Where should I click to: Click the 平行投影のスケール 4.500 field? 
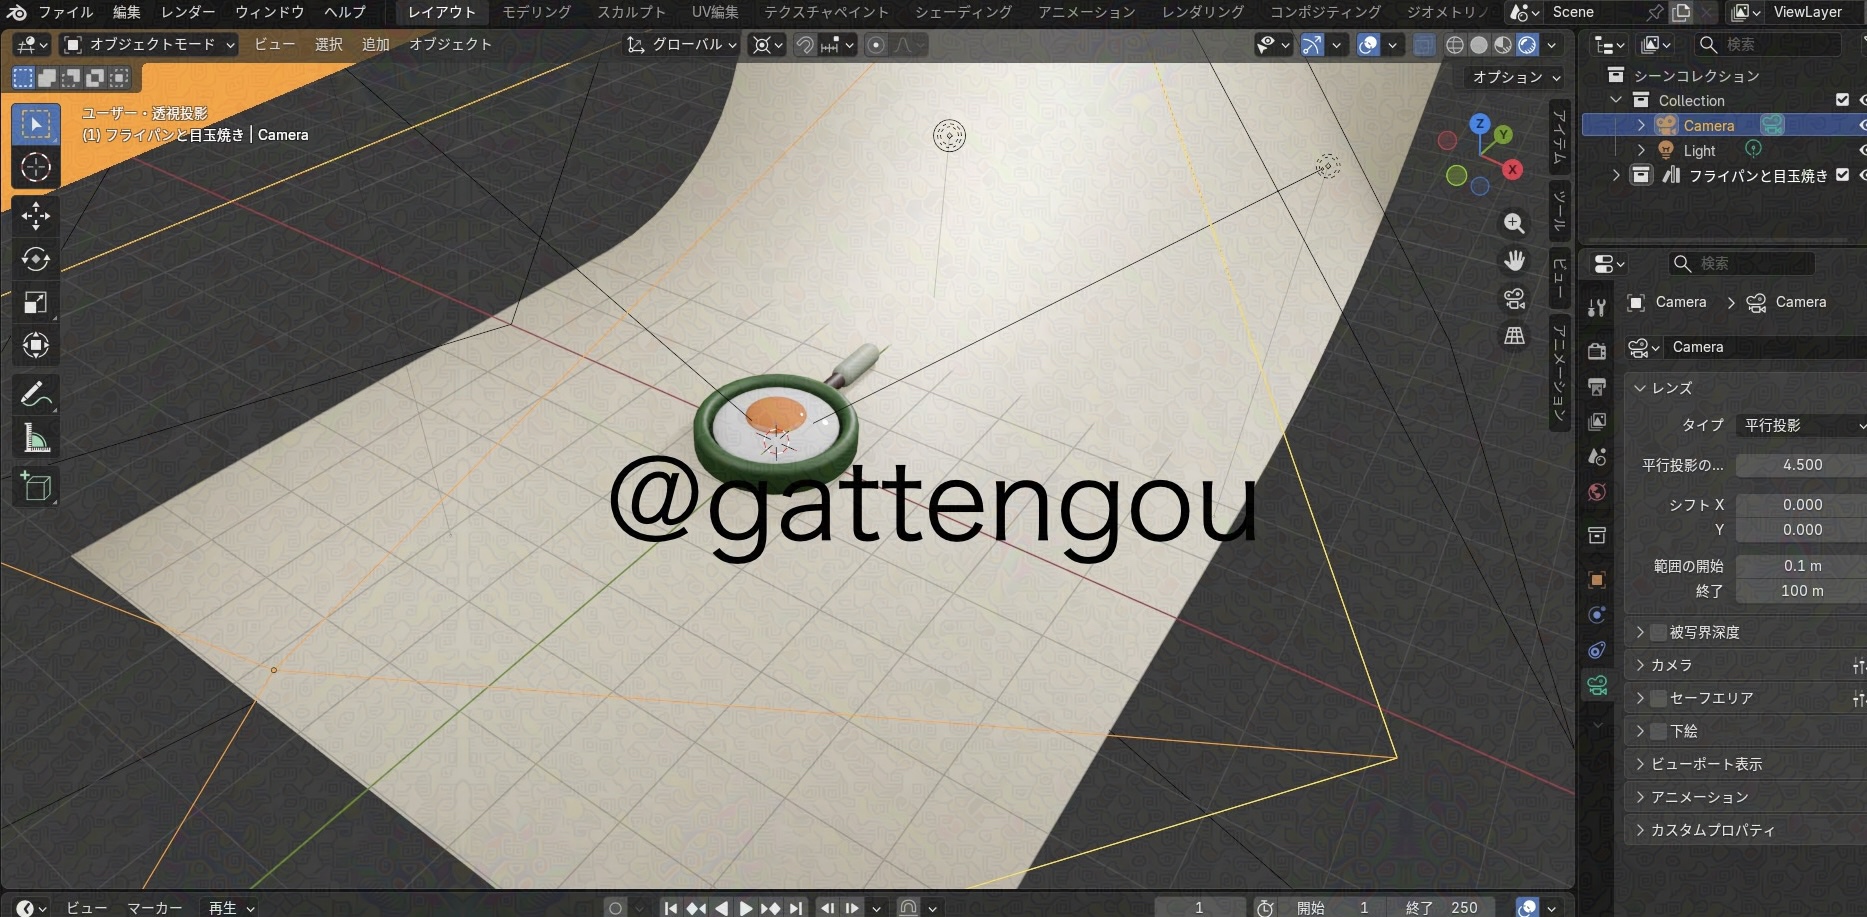pos(1802,465)
